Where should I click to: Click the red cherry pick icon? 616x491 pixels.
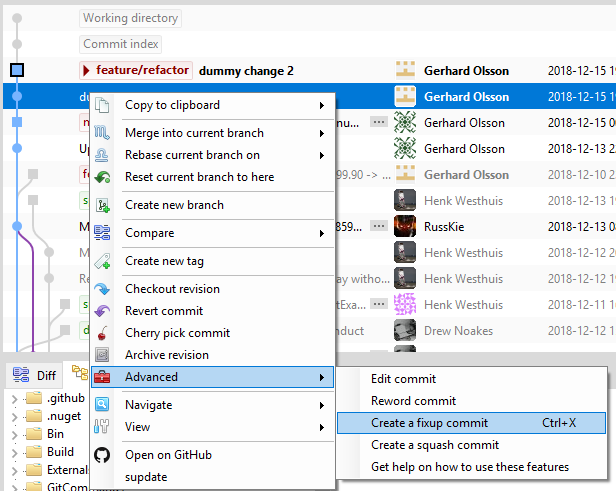[102, 333]
